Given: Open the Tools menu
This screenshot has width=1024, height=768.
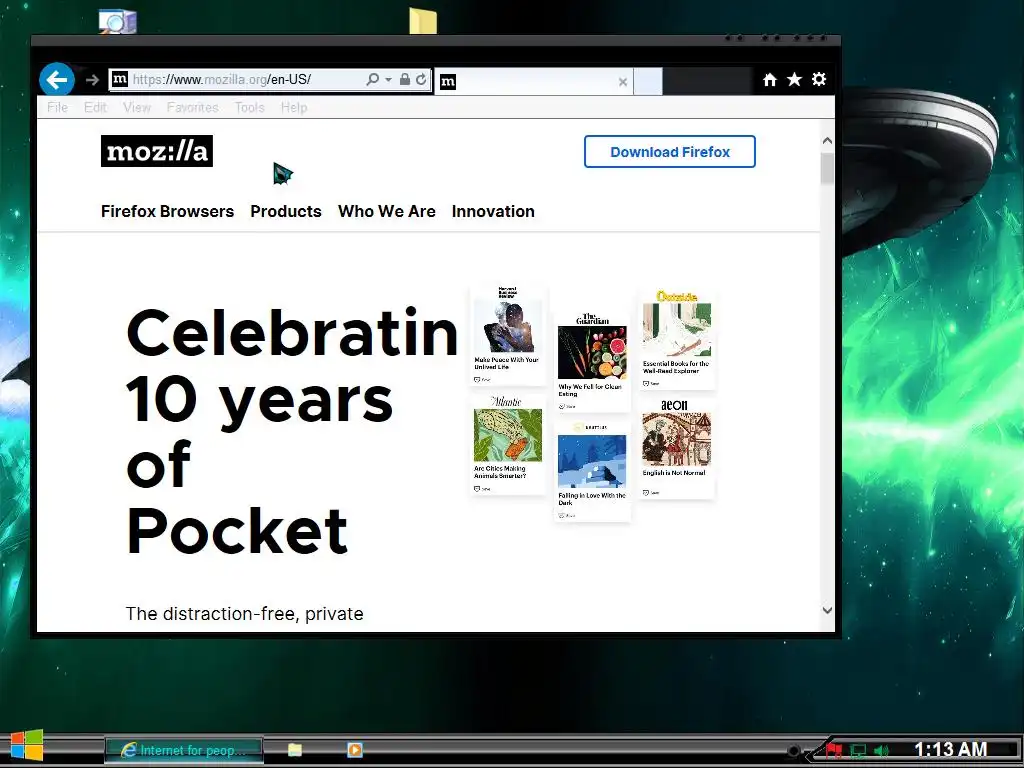Looking at the screenshot, I should 250,107.
